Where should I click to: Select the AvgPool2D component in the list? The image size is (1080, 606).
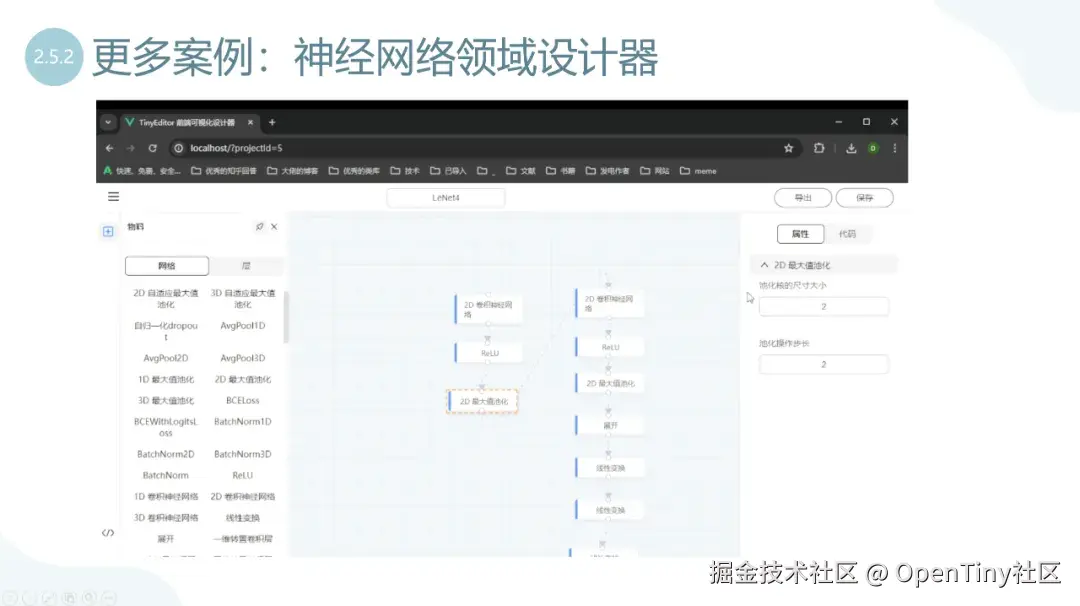pos(166,357)
